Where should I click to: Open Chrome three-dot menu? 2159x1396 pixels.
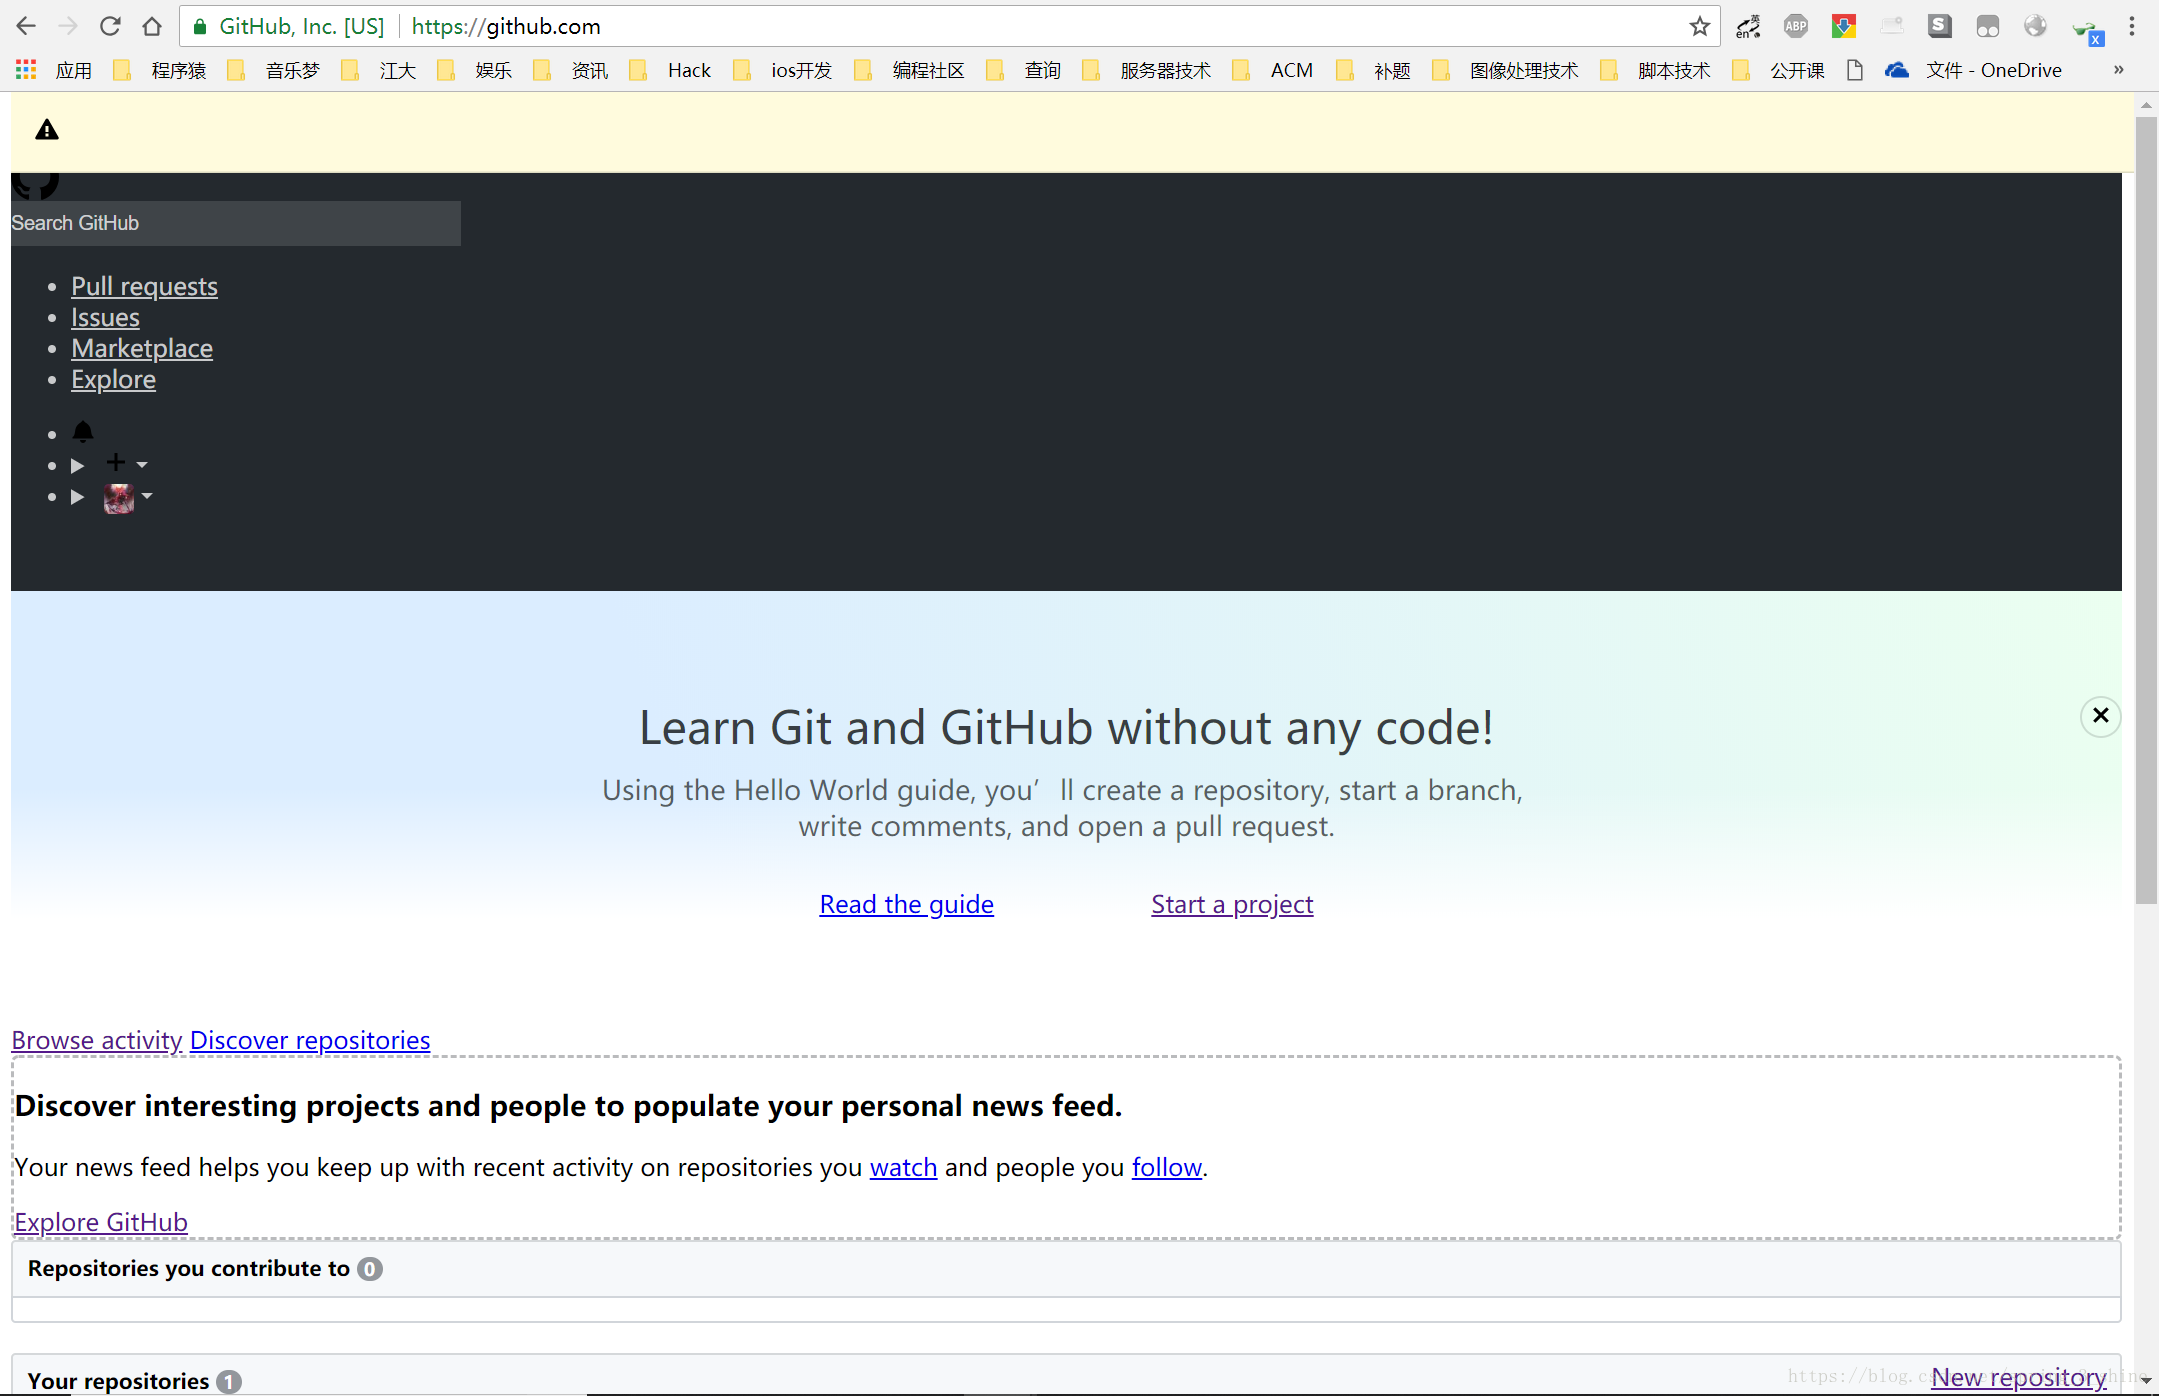point(2132,27)
